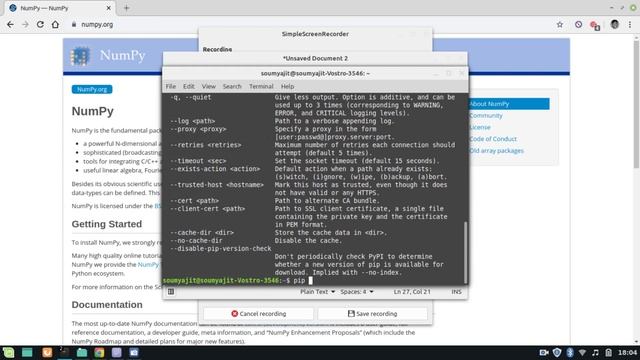
Task: Reload the numpy.org page
Action: [40, 24]
